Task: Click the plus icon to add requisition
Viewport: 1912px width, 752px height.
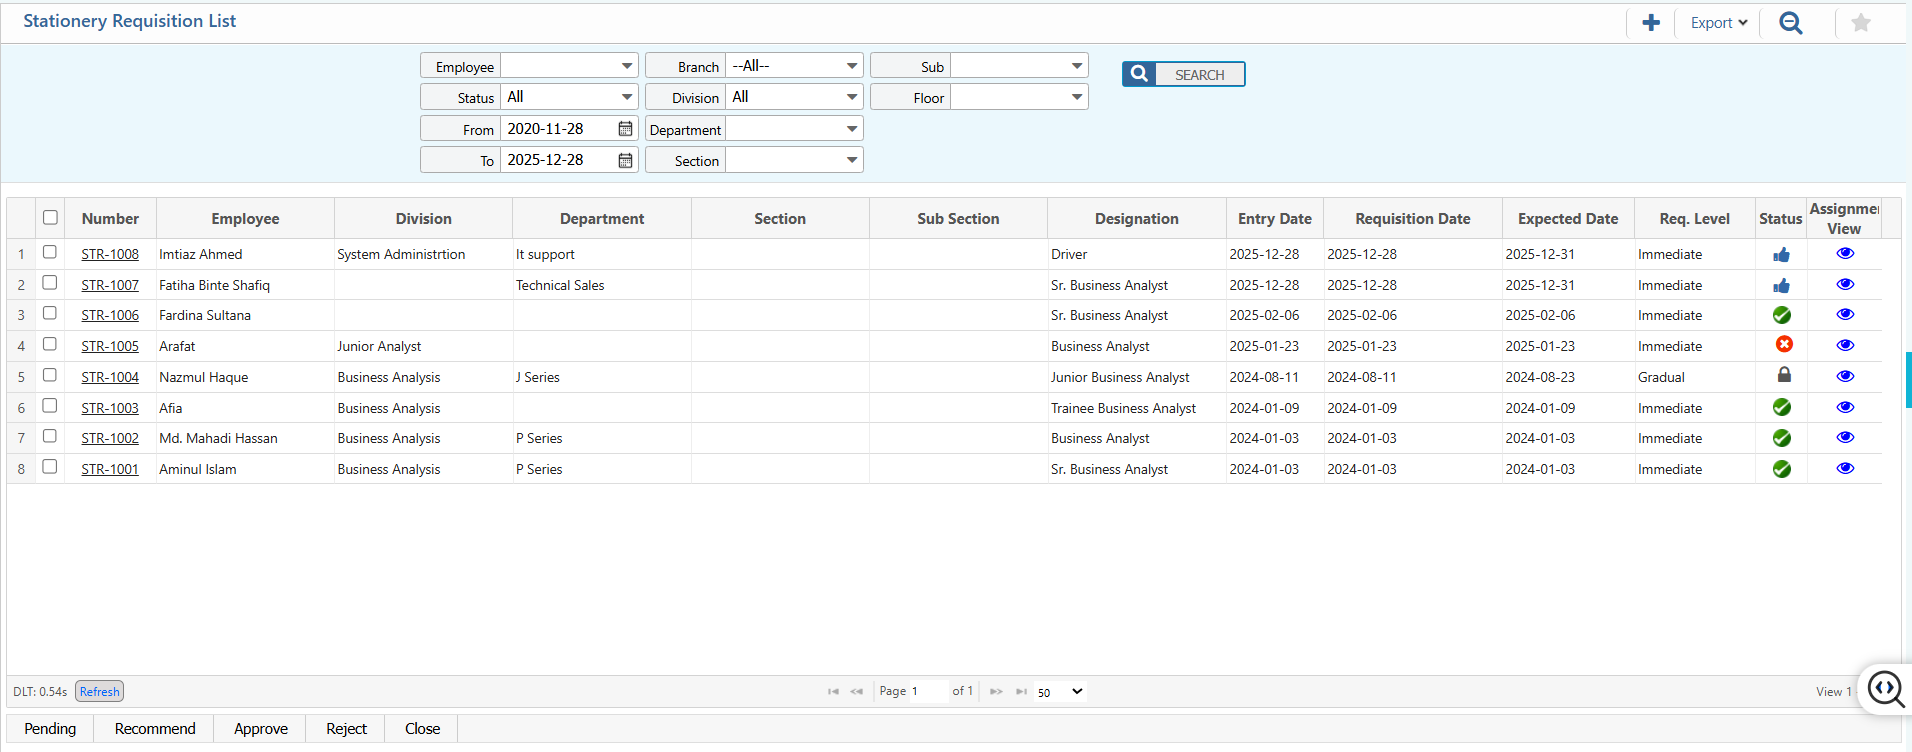Action: (1651, 23)
